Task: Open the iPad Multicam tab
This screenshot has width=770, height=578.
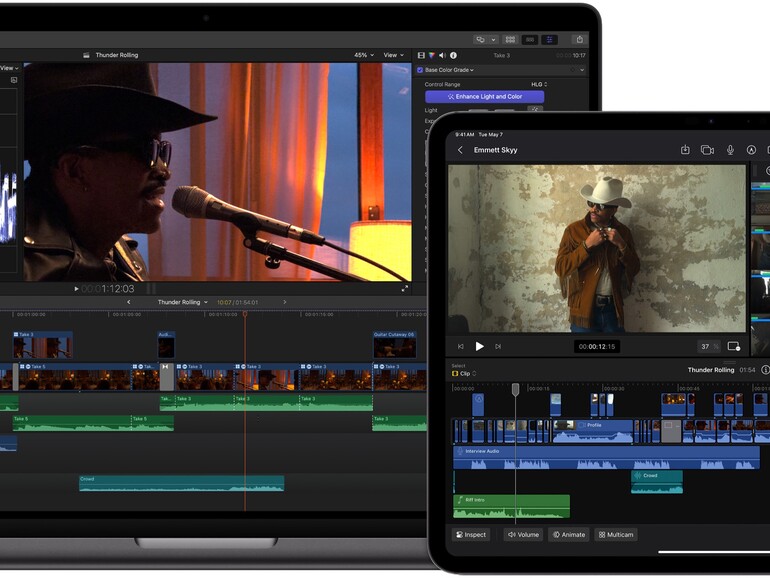Action: click(x=616, y=535)
